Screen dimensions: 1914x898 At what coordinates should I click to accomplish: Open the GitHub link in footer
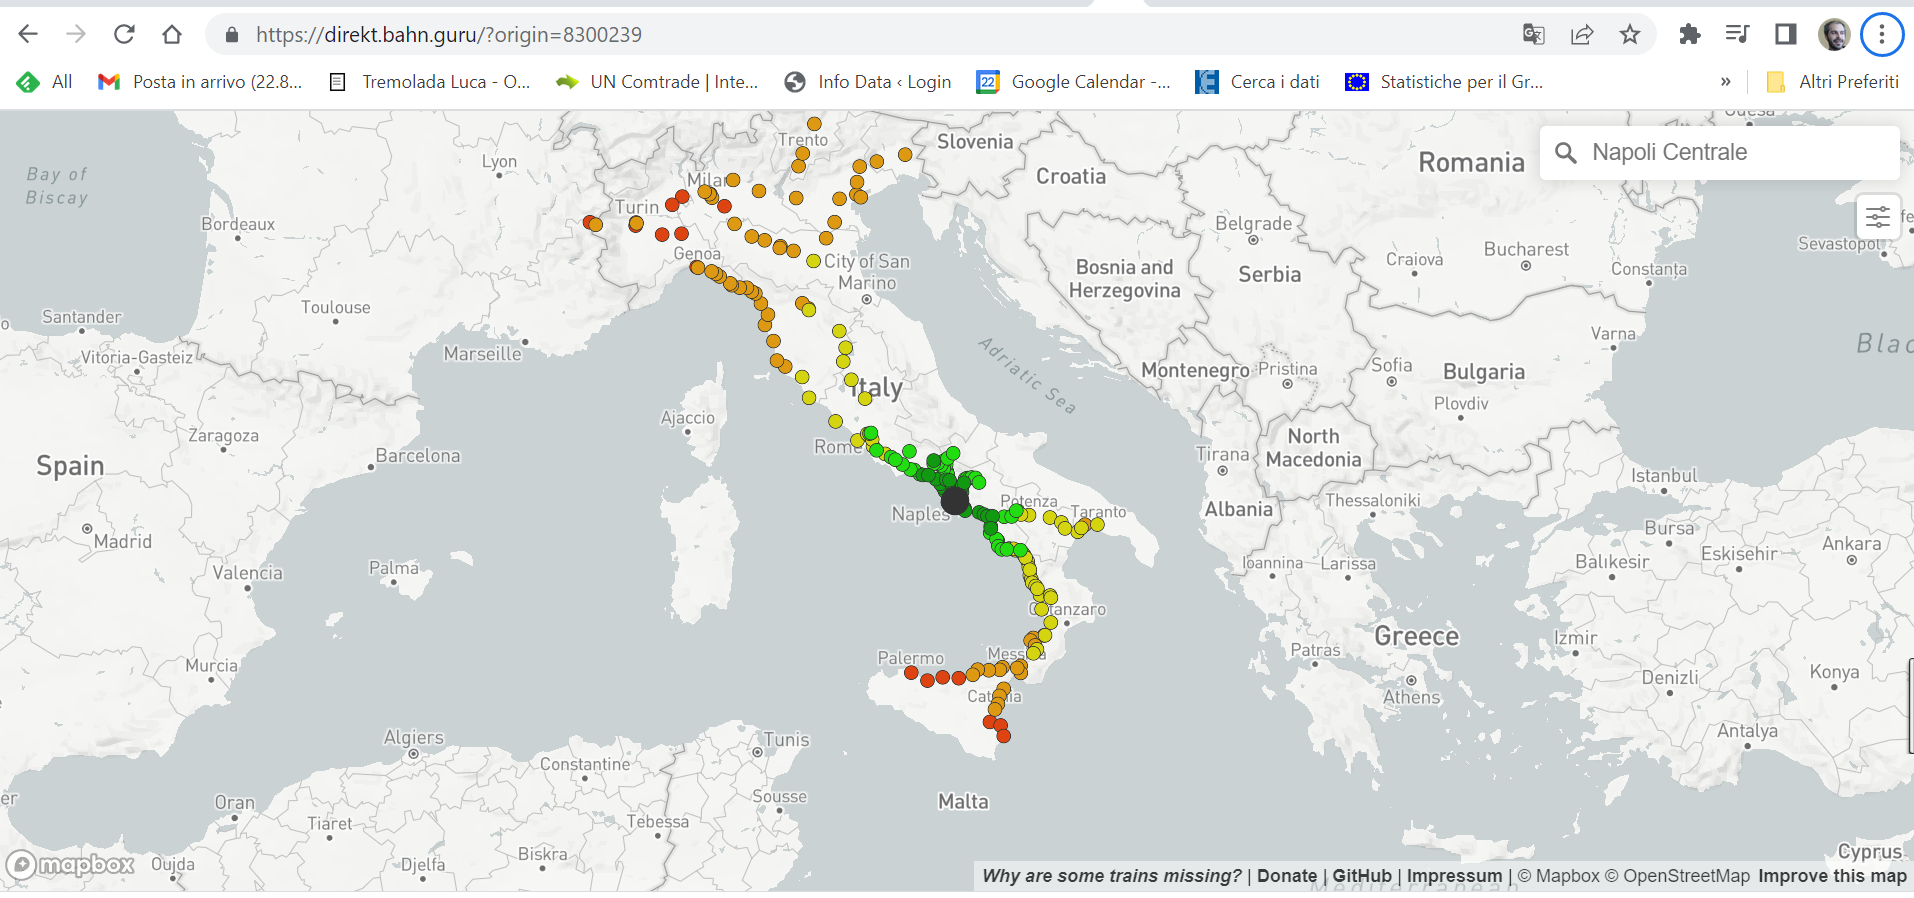click(x=1361, y=876)
